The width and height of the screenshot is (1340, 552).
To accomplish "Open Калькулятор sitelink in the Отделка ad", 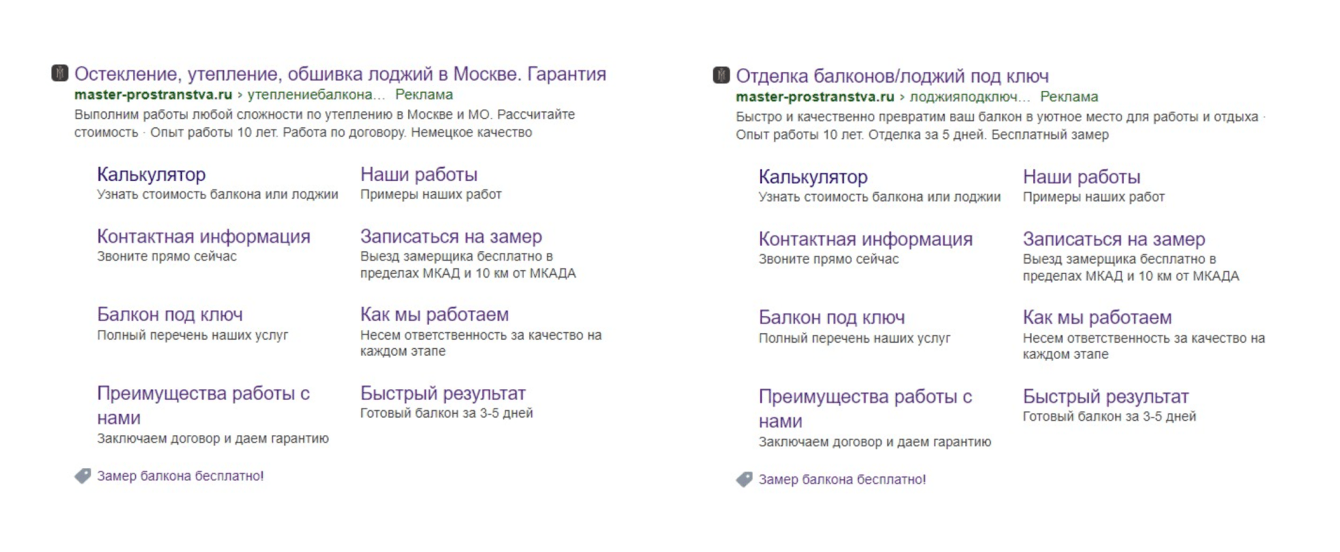I will tap(812, 177).
